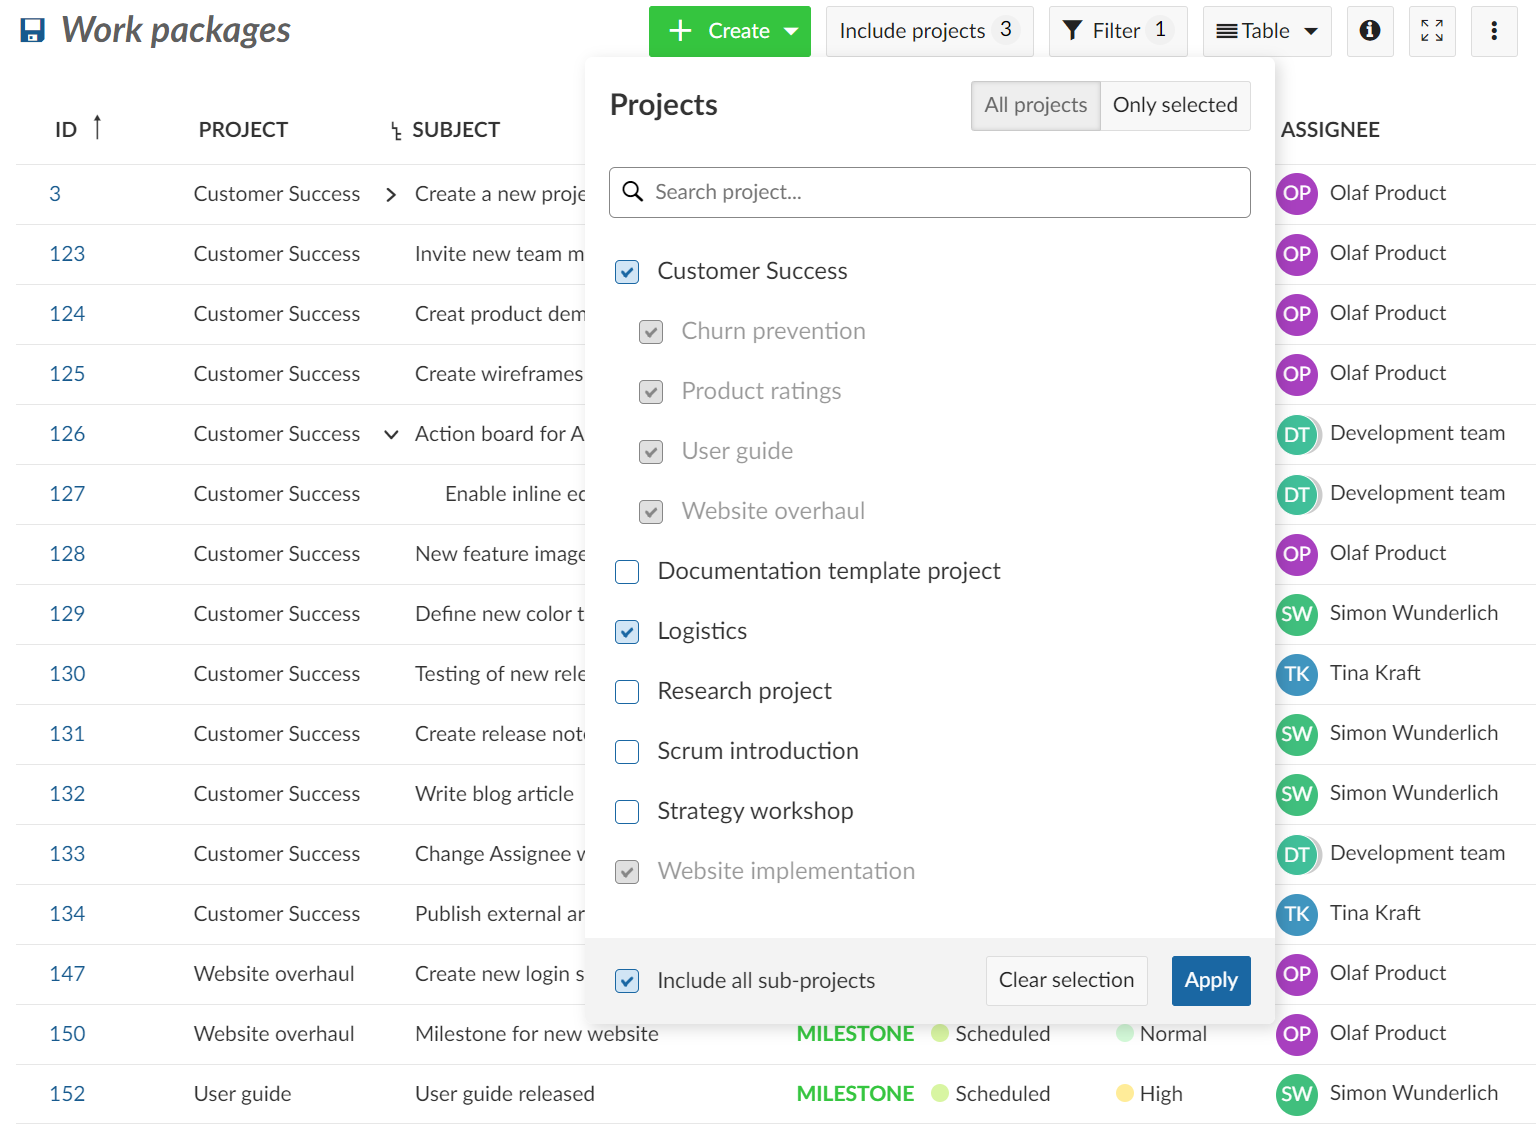Click the hierarchy icon in Subject header
The height and width of the screenshot is (1126, 1536).
(x=396, y=131)
